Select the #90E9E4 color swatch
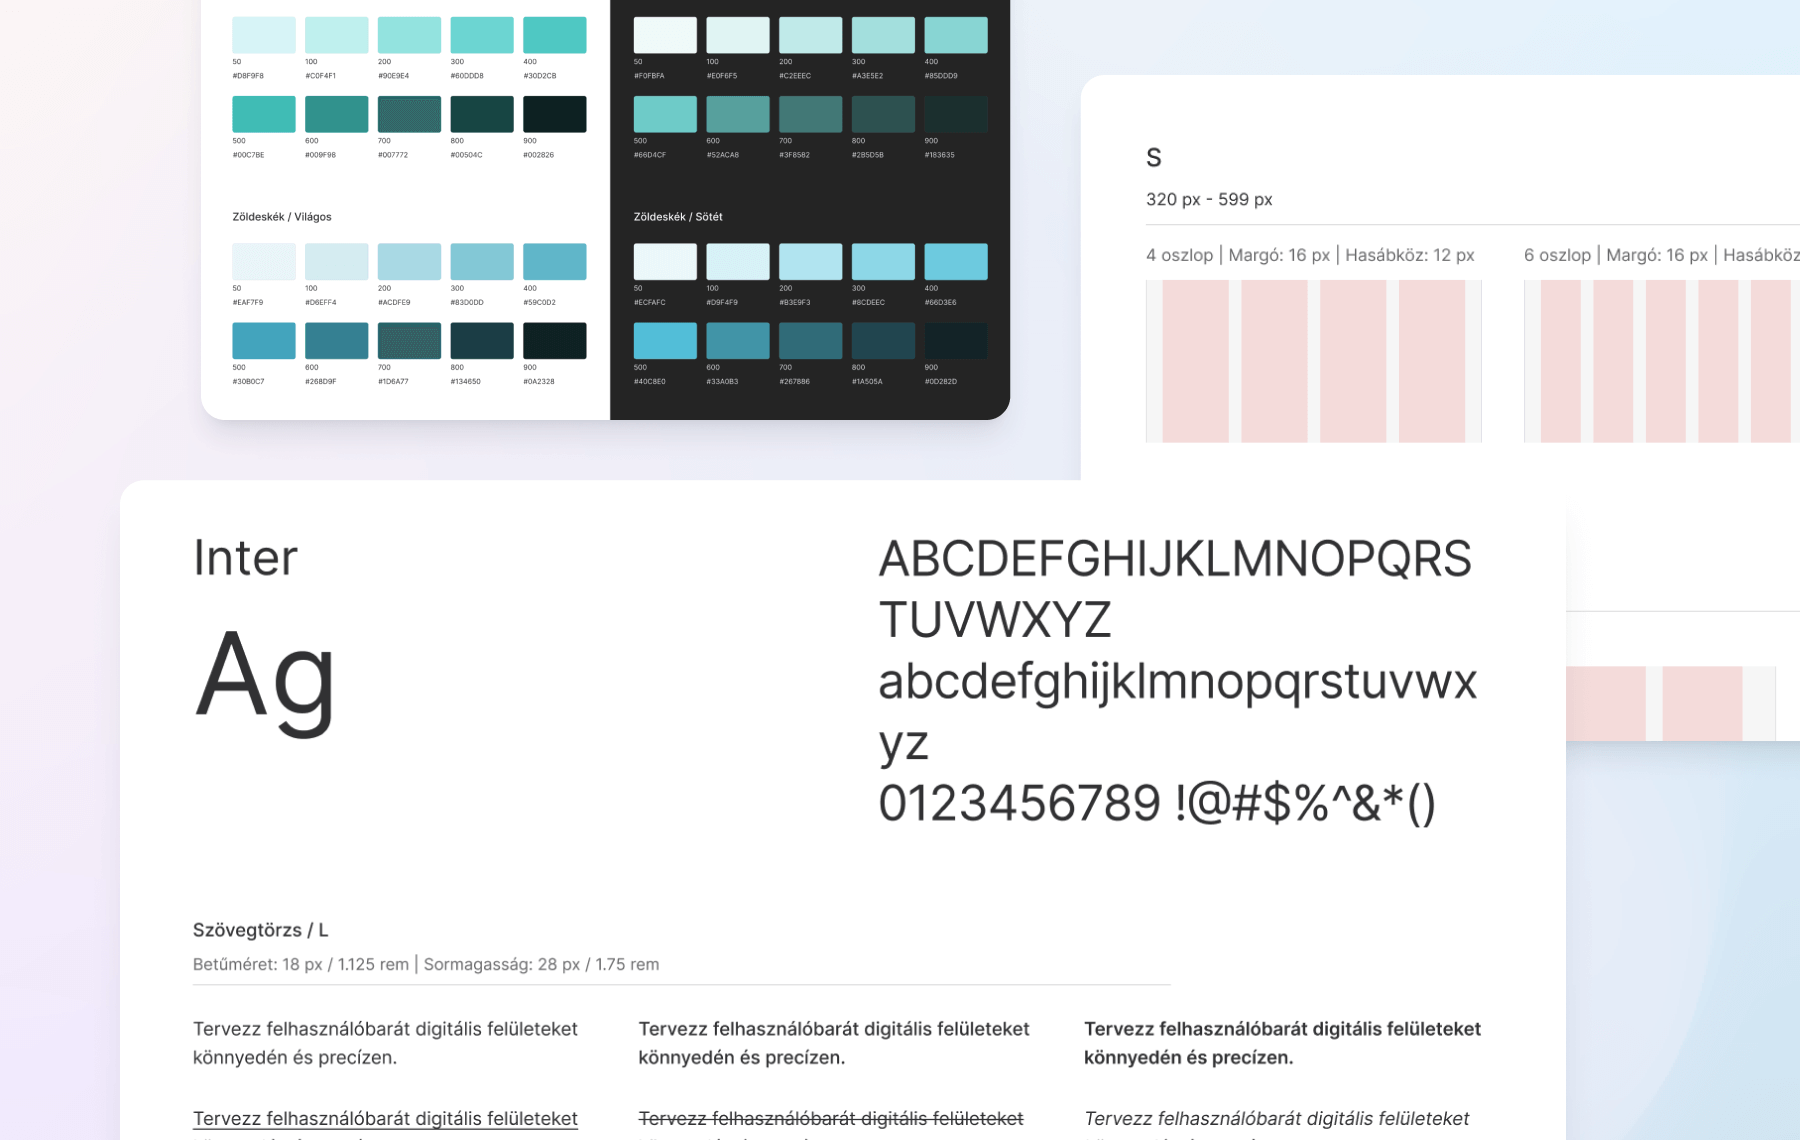1800x1140 pixels. 409,35
